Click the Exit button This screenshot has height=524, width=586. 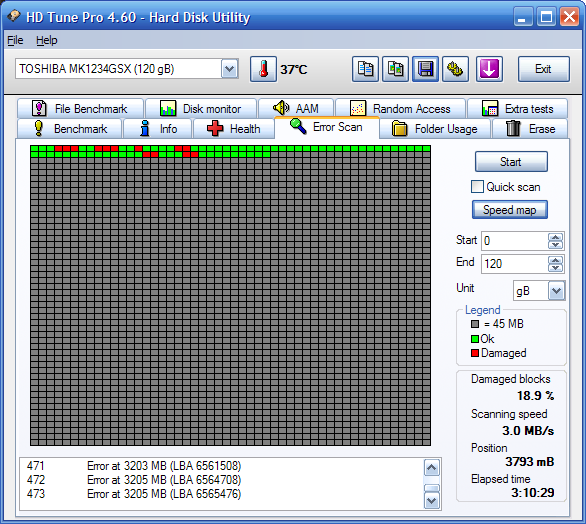click(x=543, y=69)
